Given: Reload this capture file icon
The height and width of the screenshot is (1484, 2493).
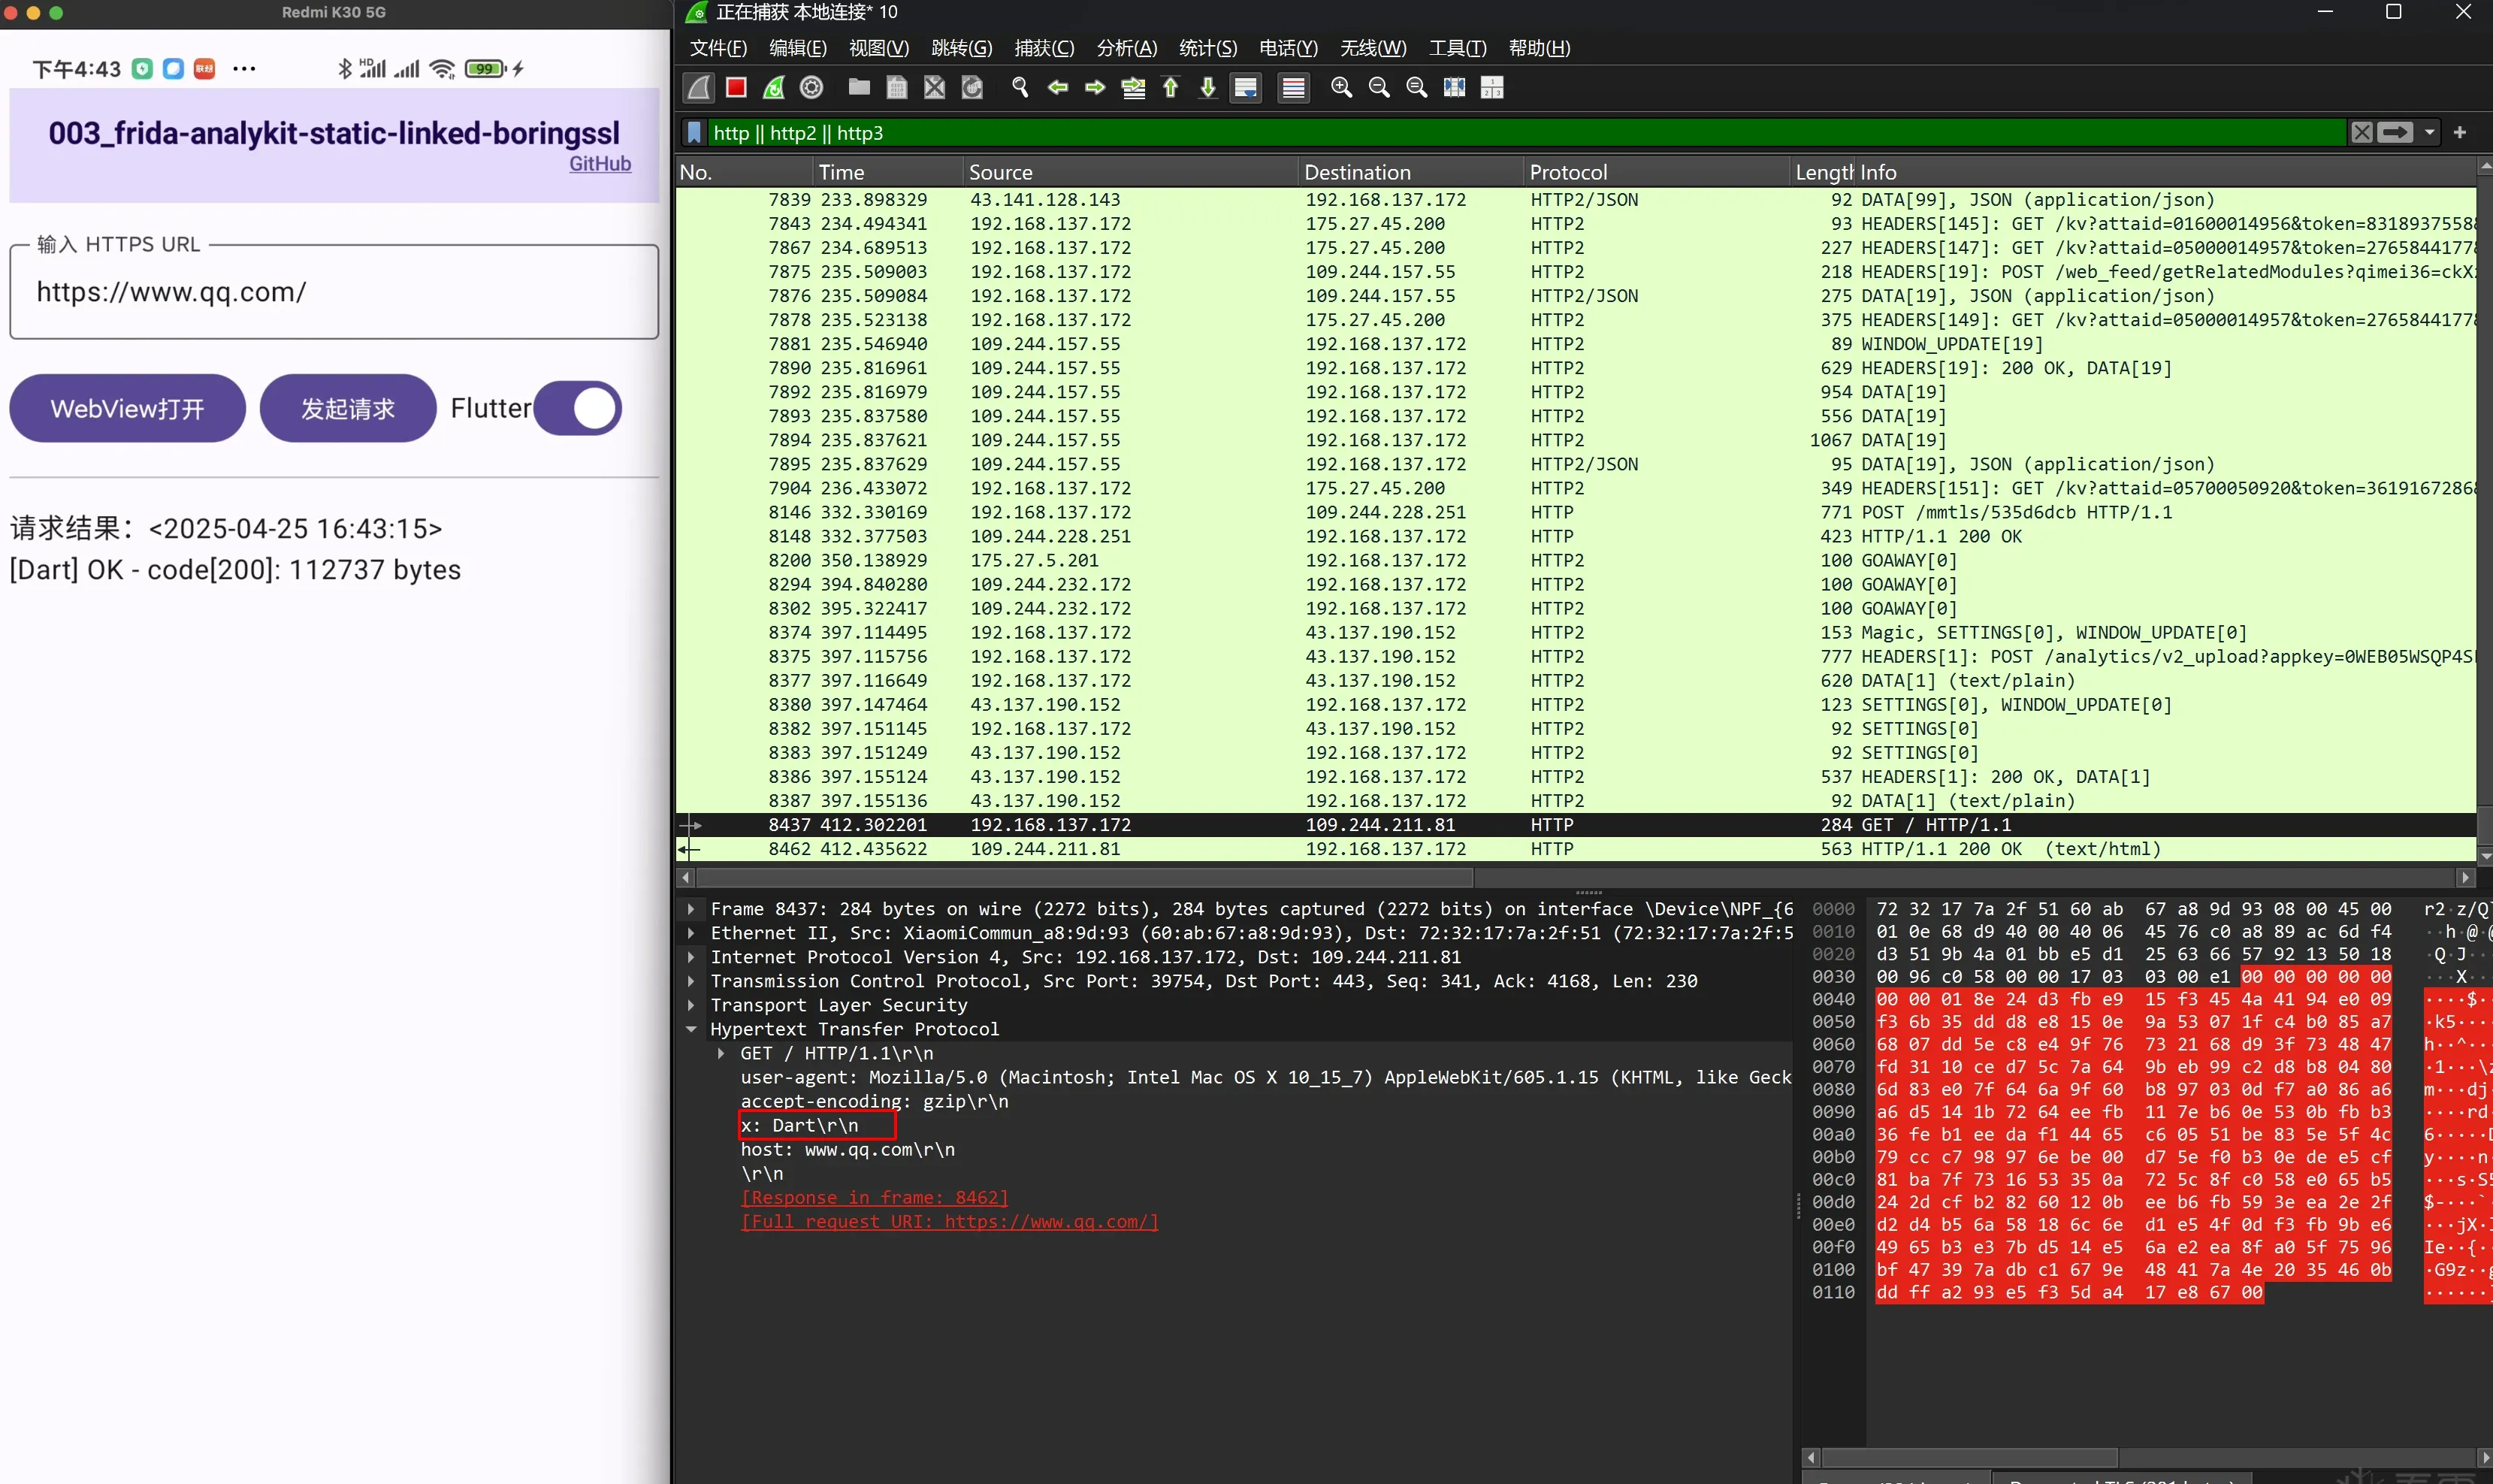Looking at the screenshot, I should (972, 88).
